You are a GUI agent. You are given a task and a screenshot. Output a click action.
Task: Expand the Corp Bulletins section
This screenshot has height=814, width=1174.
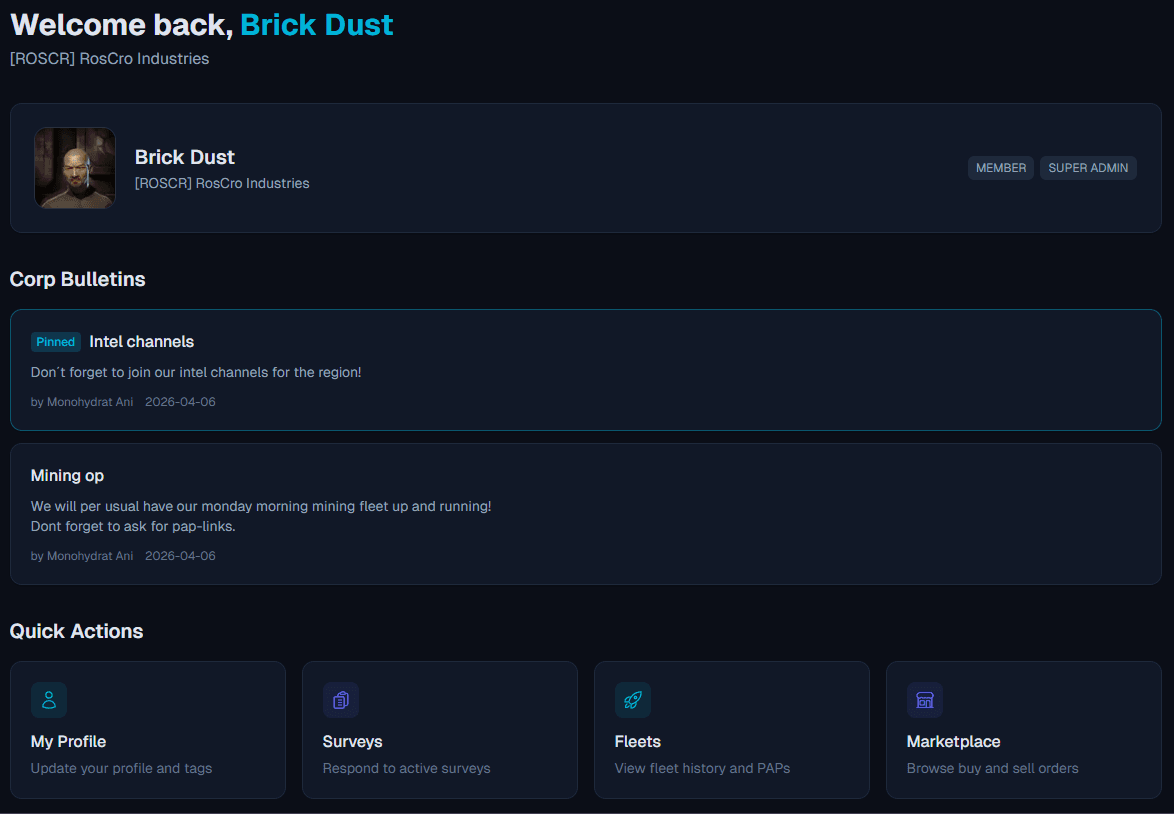tap(77, 279)
